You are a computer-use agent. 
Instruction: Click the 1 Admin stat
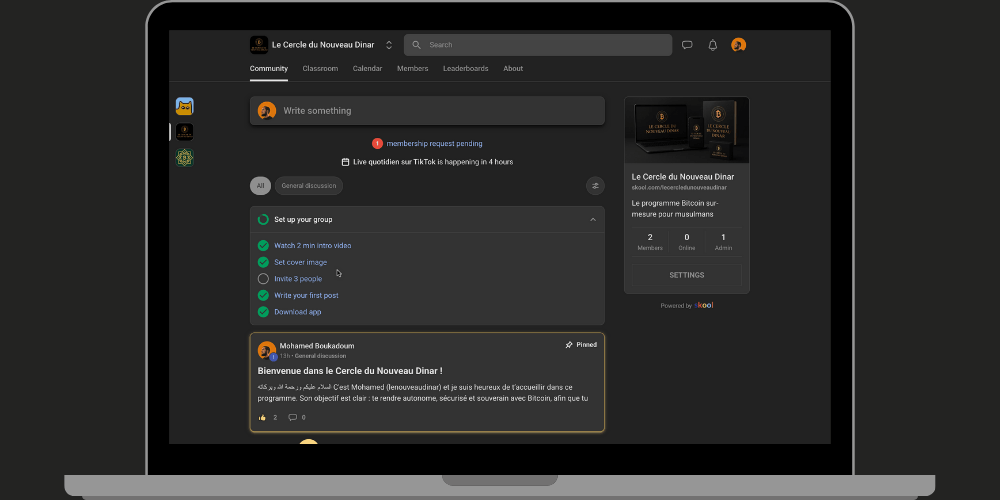[x=723, y=242]
